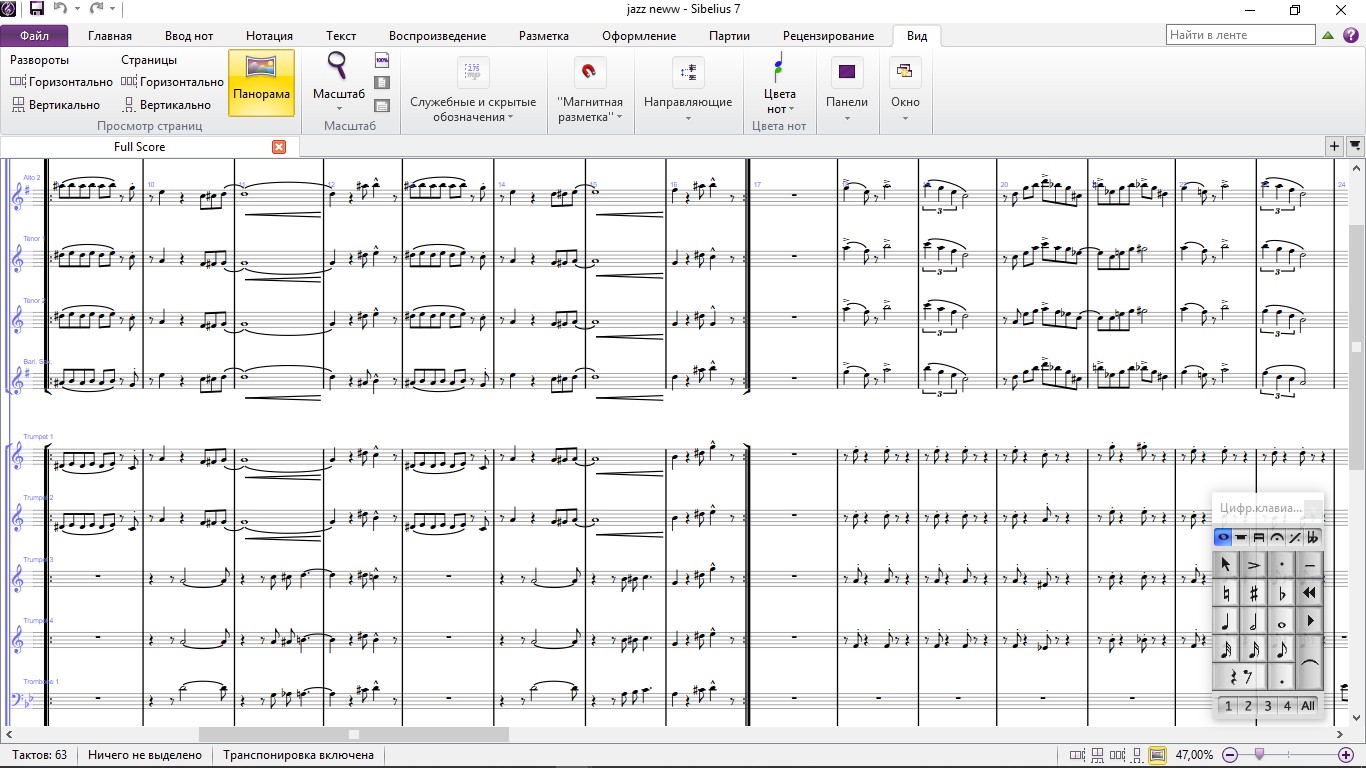Choose the whole note on keypad
The image size is (1366, 768).
click(1282, 622)
